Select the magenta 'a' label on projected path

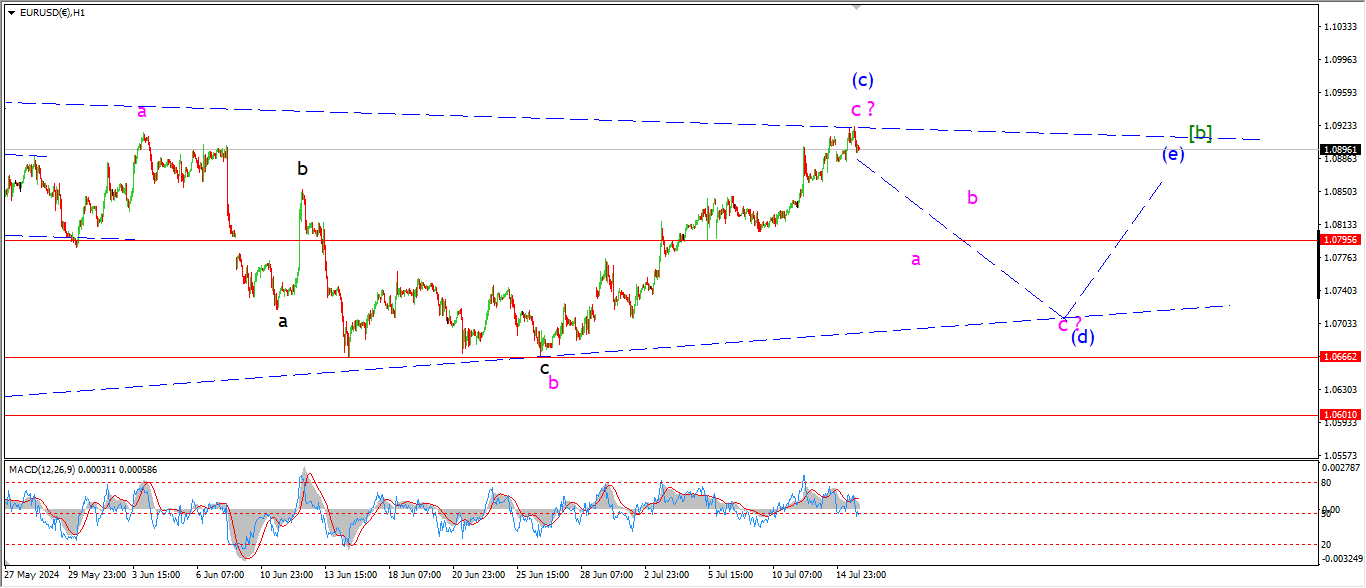click(915, 260)
